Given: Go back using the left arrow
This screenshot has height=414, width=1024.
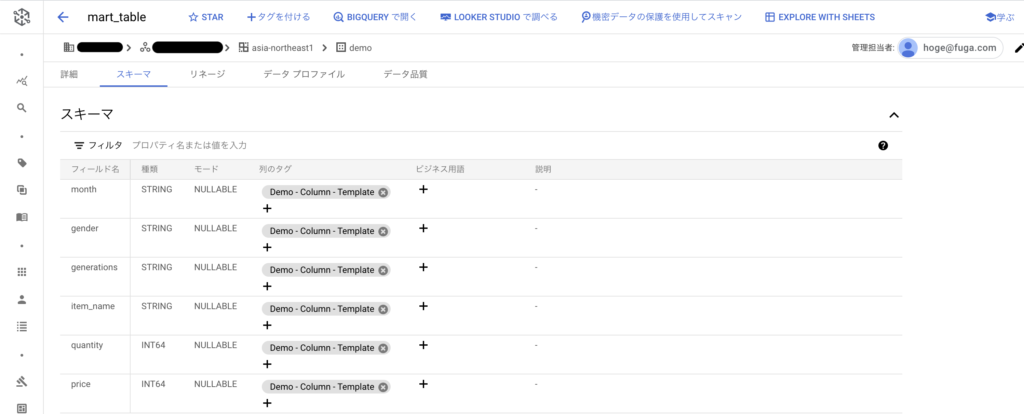Looking at the screenshot, I should 63,17.
